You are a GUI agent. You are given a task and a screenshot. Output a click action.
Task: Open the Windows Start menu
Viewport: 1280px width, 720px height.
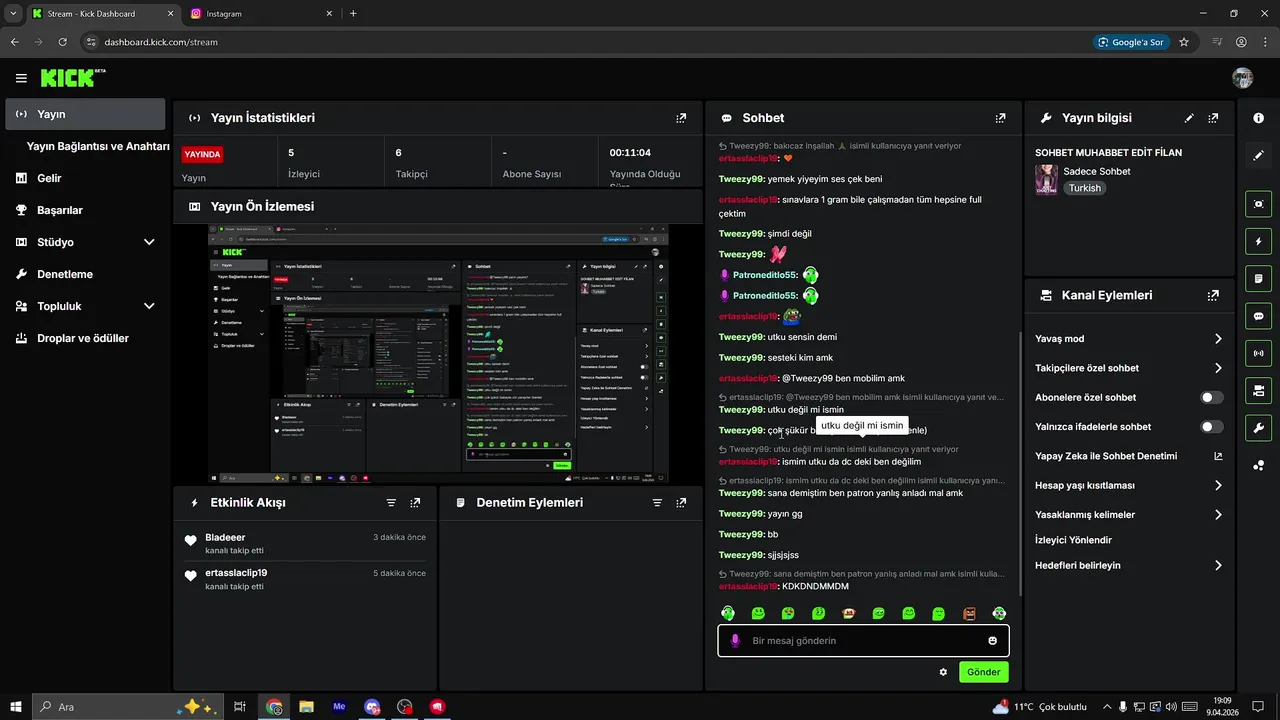16,707
